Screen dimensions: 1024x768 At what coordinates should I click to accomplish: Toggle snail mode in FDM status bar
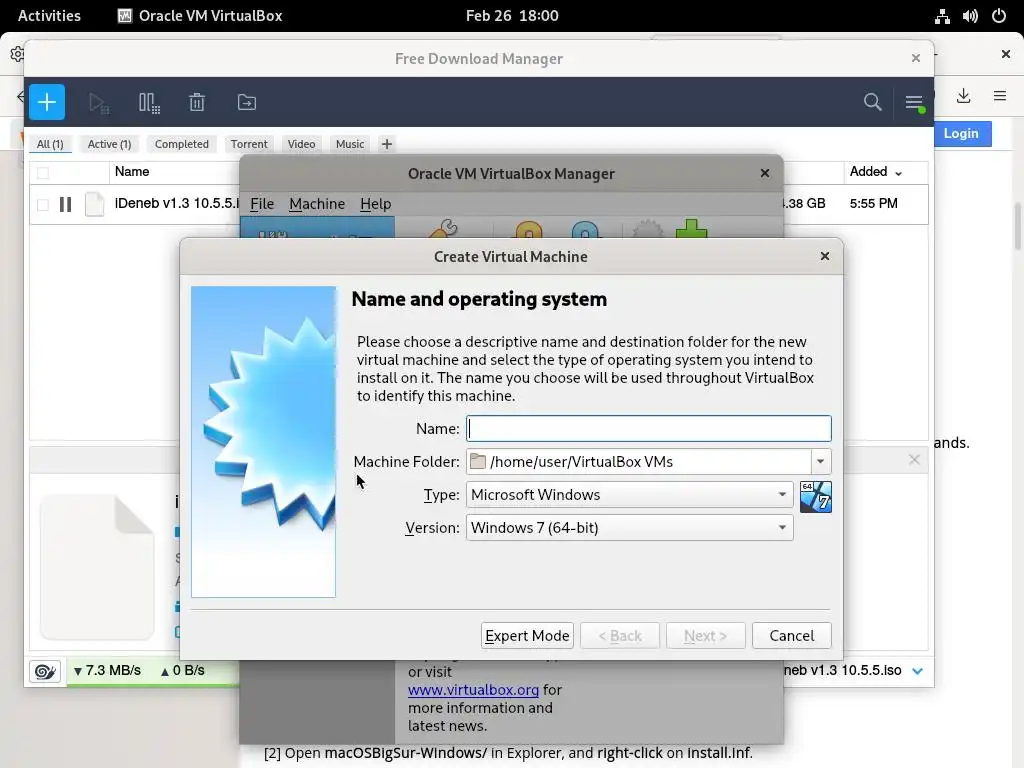[45, 671]
